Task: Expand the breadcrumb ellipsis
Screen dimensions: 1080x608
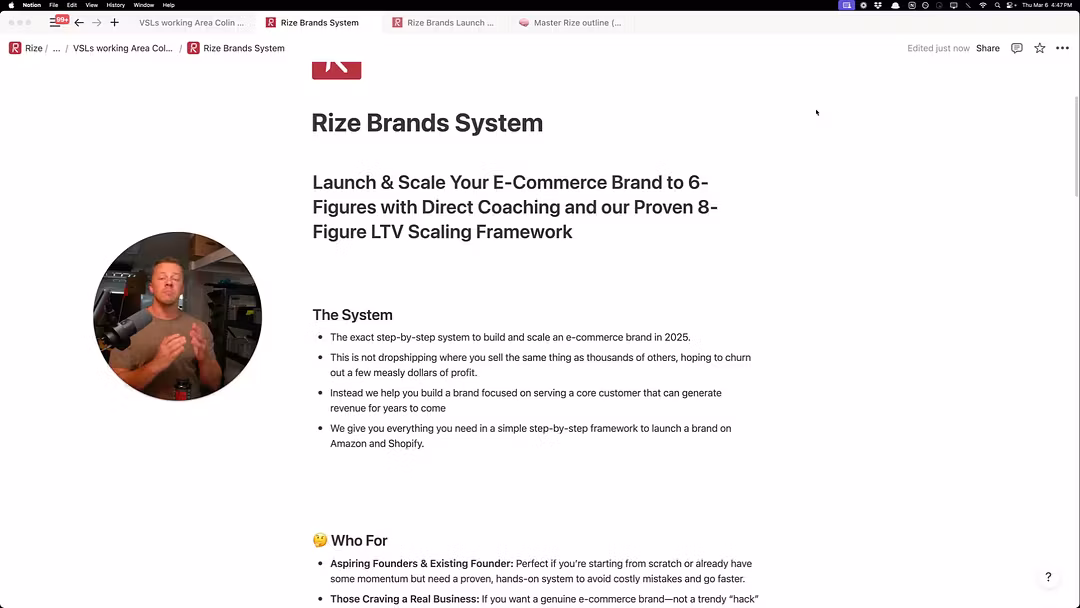Action: coord(56,48)
